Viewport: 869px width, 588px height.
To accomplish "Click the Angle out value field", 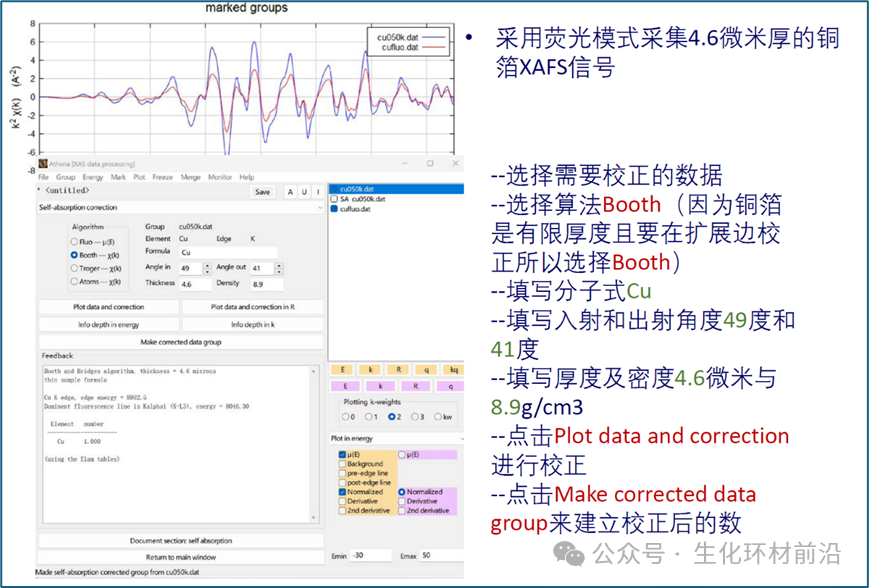I will pyautogui.click(x=263, y=268).
